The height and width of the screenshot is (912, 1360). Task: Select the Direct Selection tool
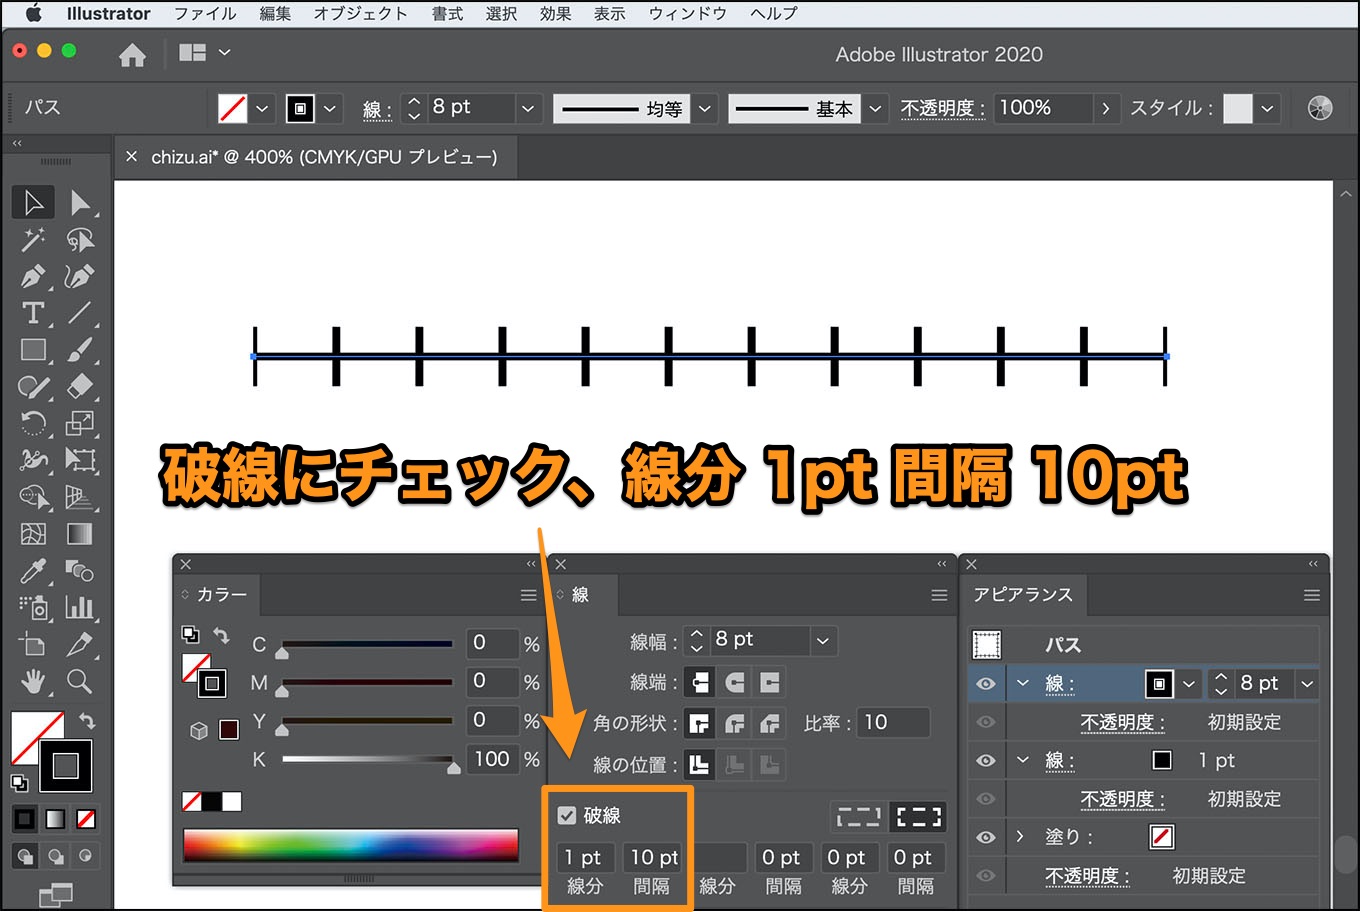point(80,203)
